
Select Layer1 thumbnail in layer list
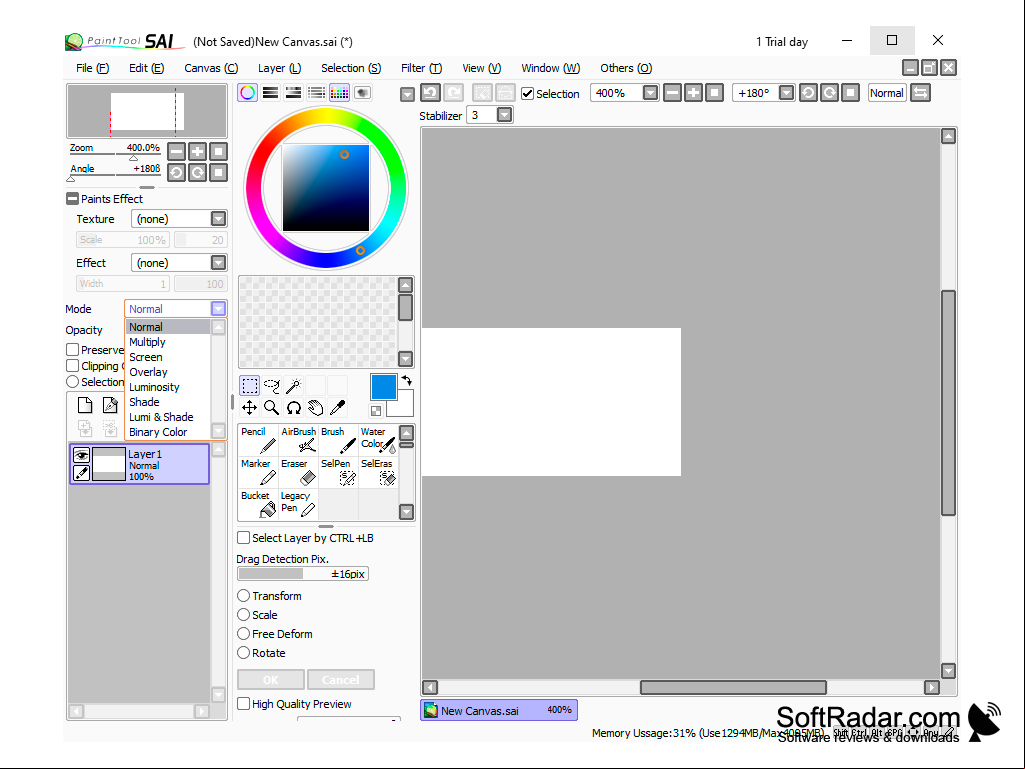109,464
